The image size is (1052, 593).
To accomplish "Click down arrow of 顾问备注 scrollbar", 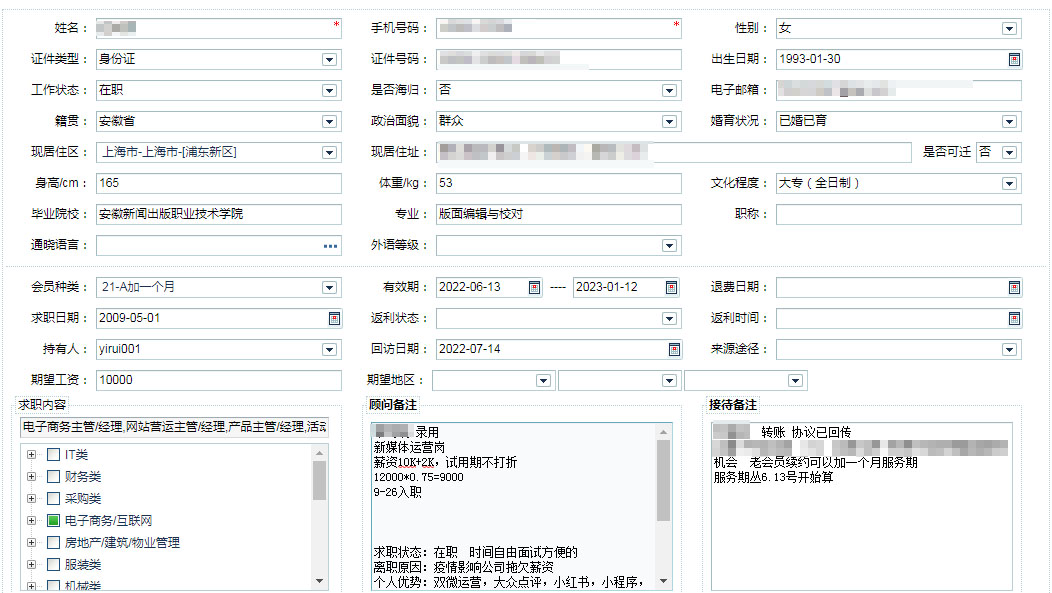I will 664,581.
